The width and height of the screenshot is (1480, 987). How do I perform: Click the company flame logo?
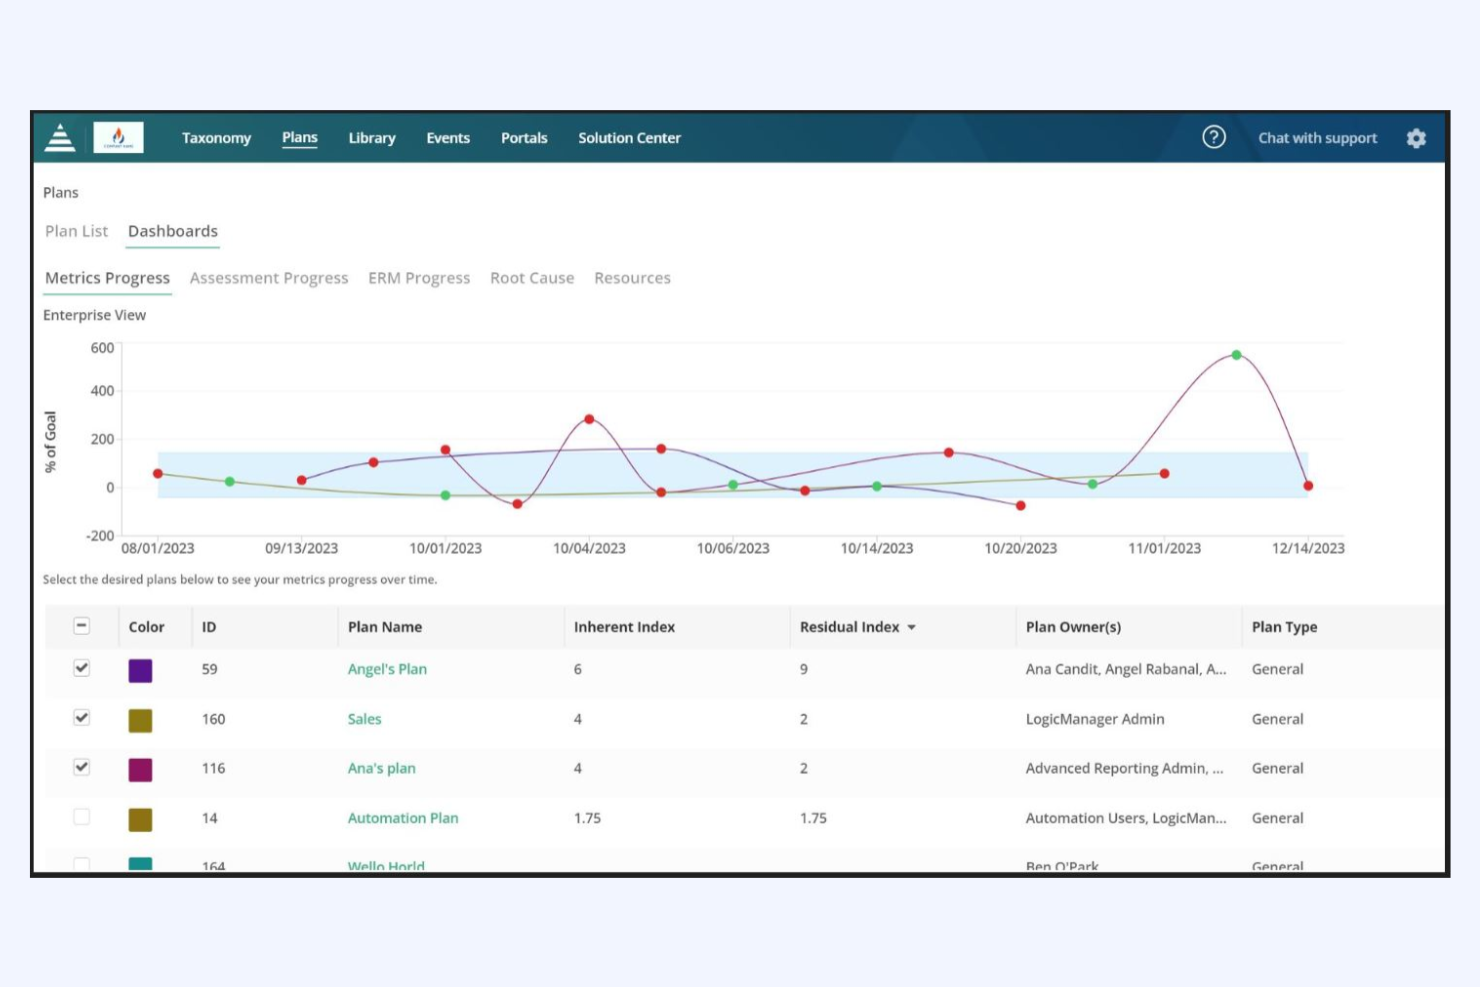(x=119, y=137)
